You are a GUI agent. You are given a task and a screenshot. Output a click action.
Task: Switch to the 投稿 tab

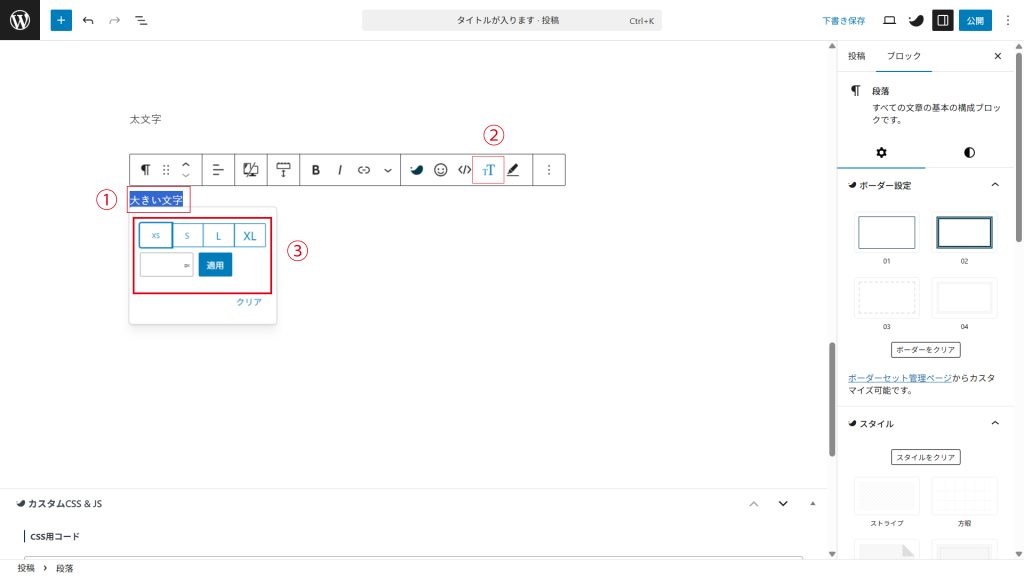tap(857, 56)
